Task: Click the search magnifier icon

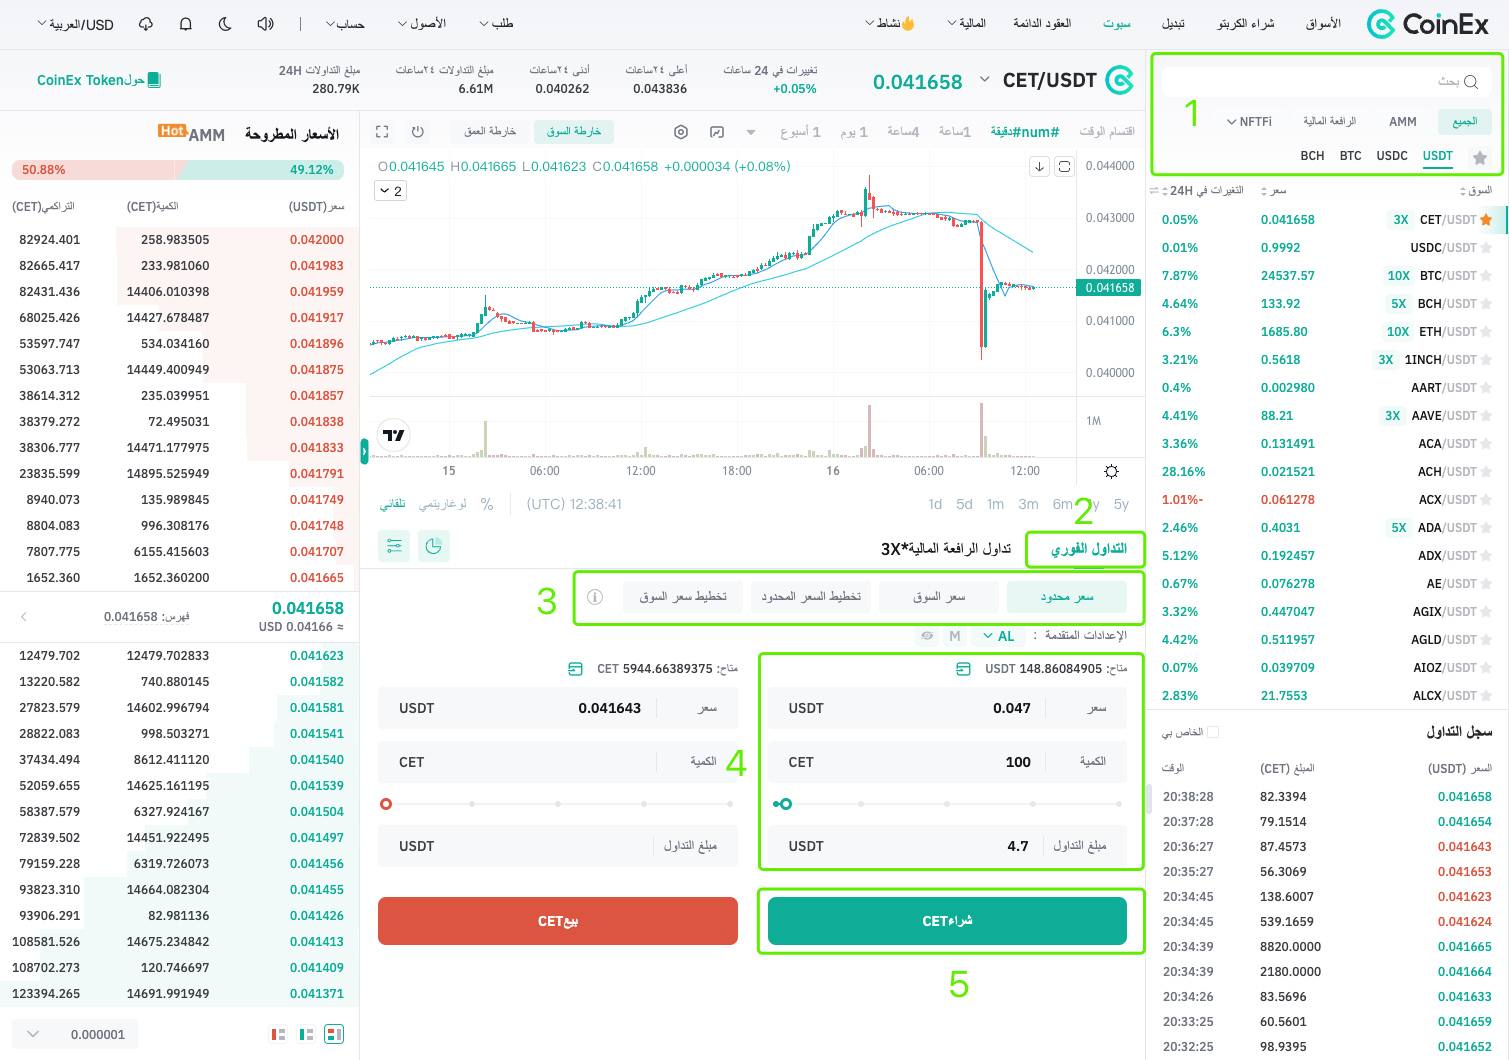Action: click(1471, 82)
